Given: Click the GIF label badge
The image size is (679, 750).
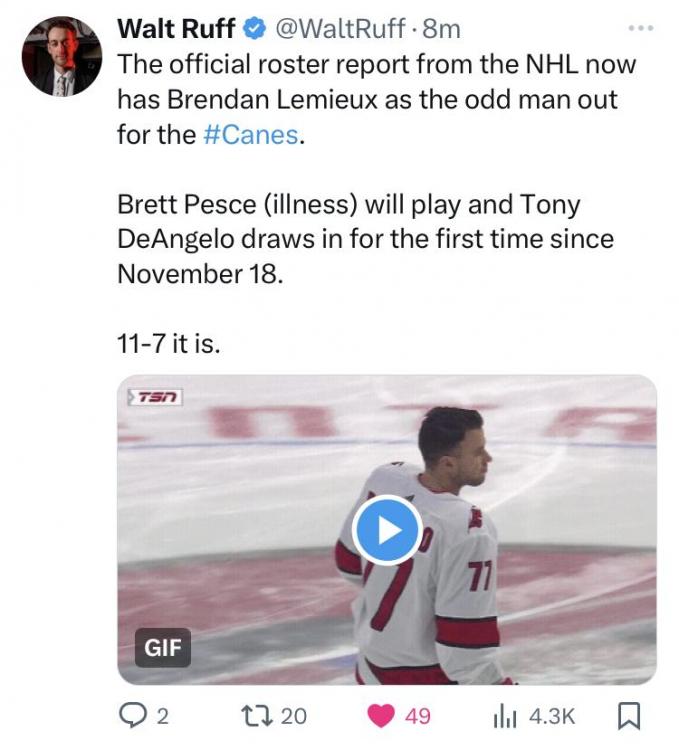Looking at the screenshot, I should (x=163, y=647).
